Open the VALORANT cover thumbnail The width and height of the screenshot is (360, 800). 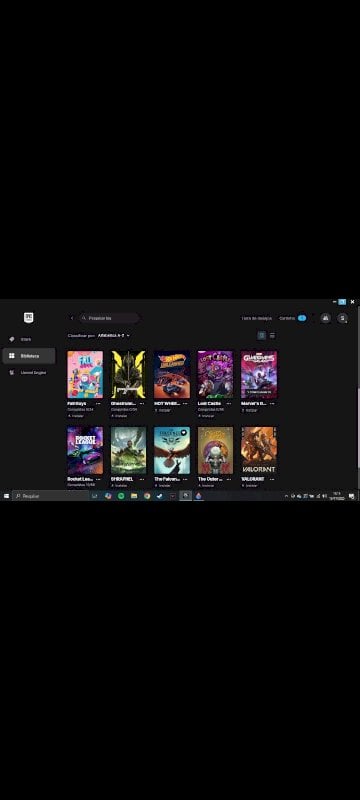click(x=259, y=451)
